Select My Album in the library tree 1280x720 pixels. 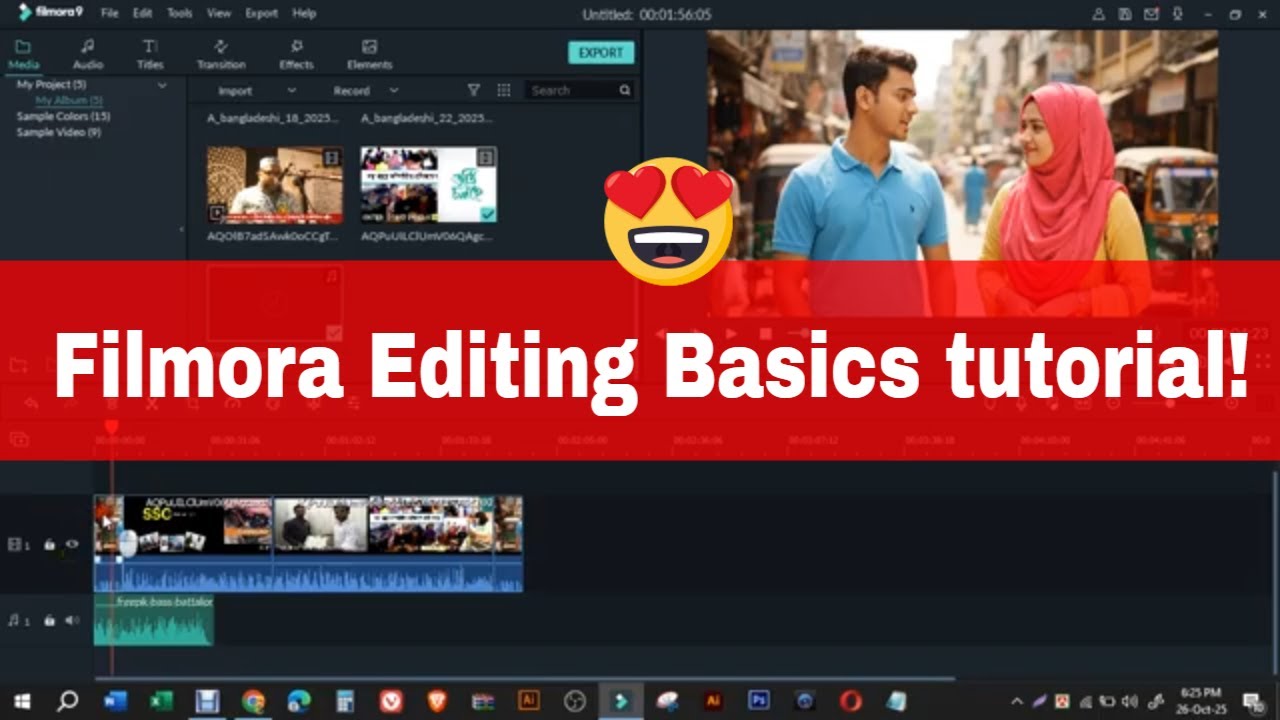[69, 100]
